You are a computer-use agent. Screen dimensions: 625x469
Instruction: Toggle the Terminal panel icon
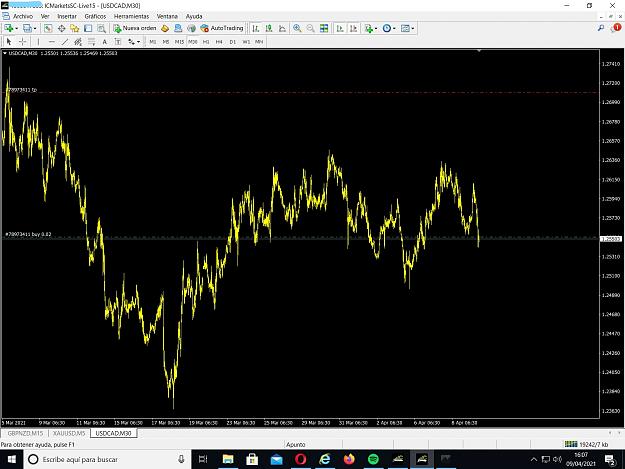88,28
